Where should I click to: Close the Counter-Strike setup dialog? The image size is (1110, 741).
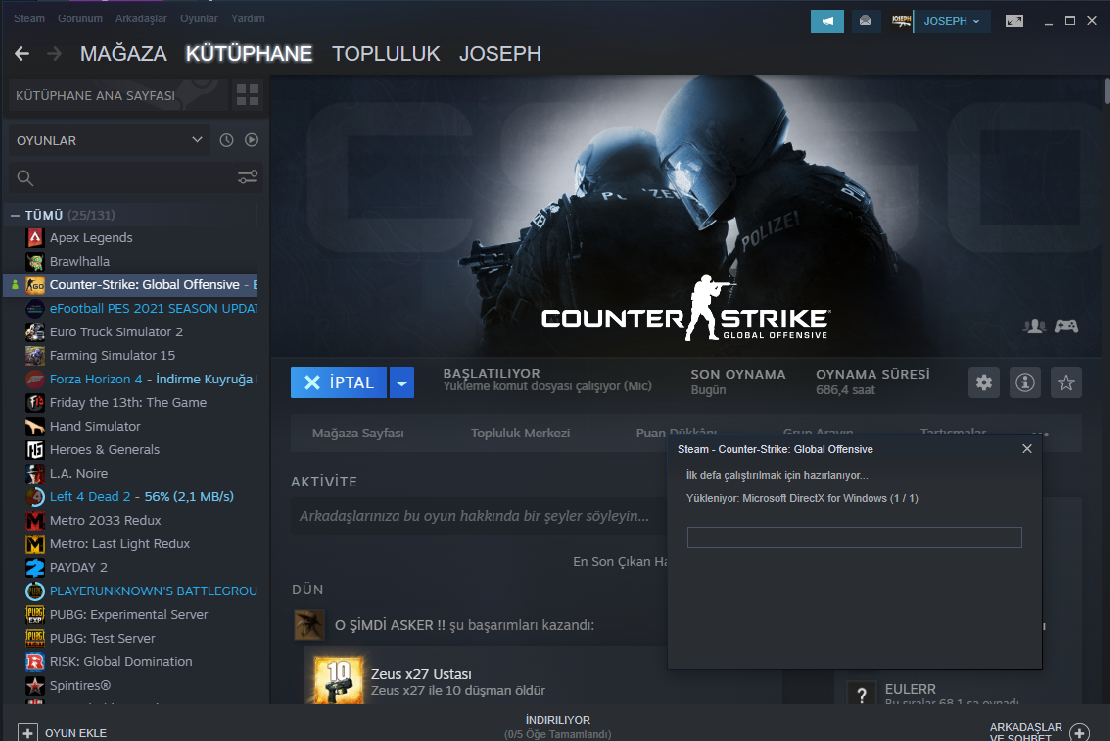tap(1027, 449)
